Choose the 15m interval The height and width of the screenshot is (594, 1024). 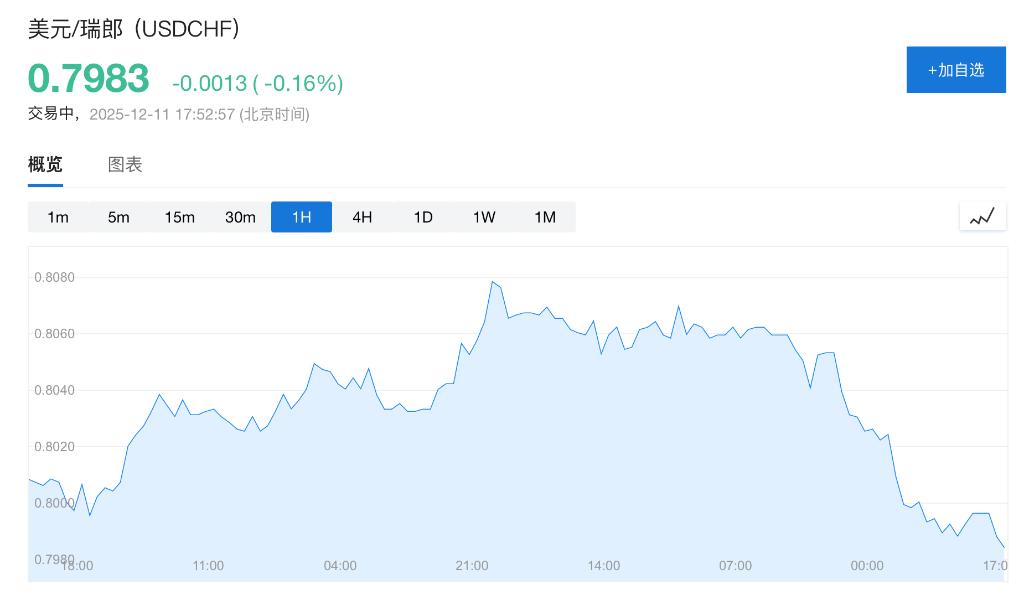pyautogui.click(x=180, y=217)
